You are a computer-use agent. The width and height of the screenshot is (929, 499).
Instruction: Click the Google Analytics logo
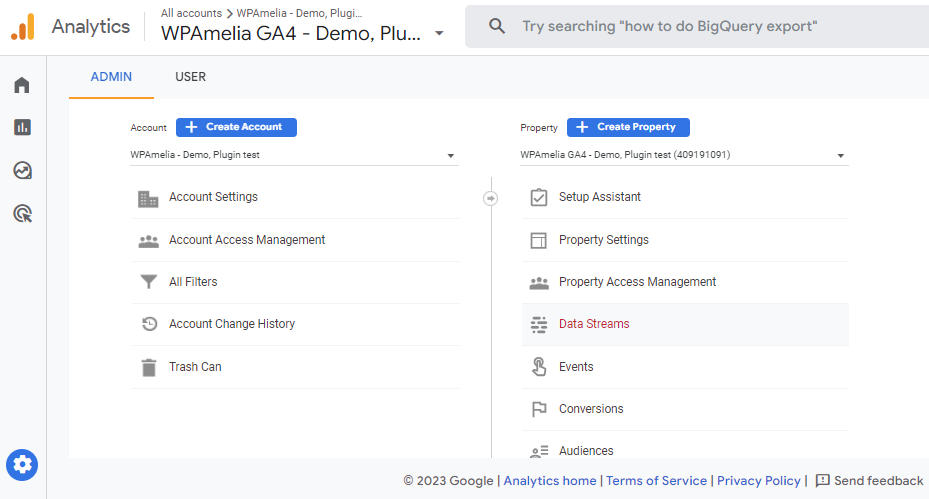pyautogui.click(x=23, y=27)
